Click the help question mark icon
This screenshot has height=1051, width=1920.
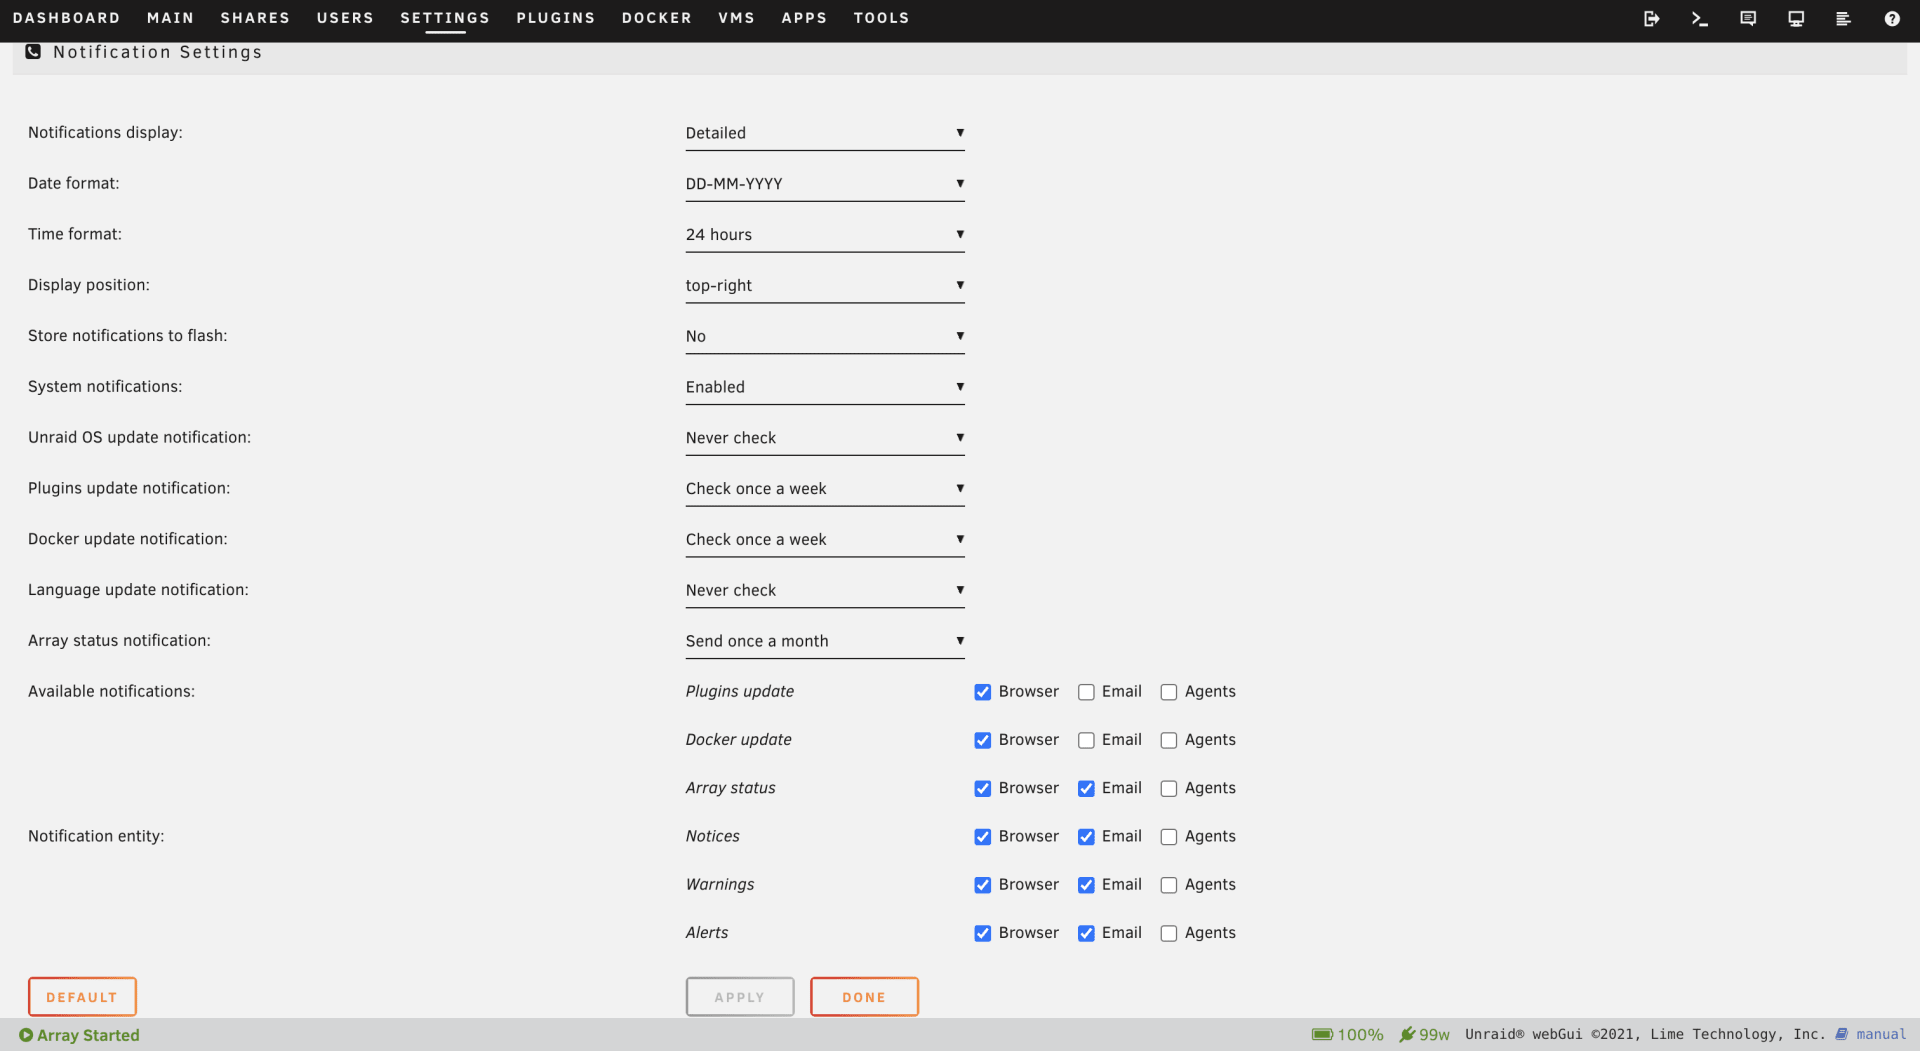coord(1891,18)
